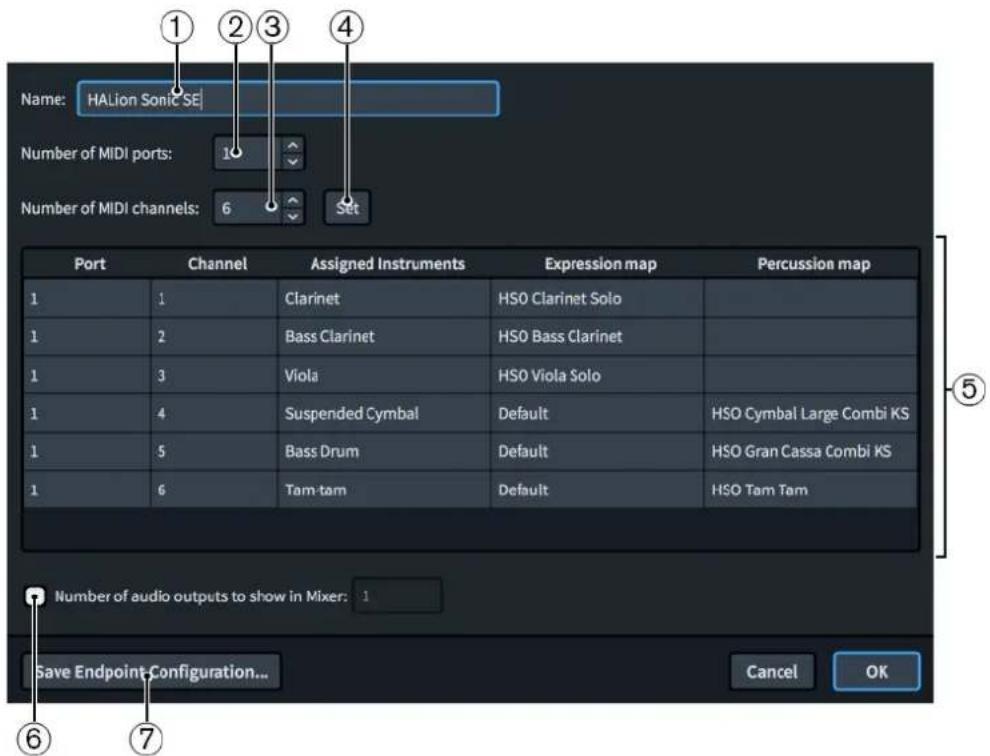Image resolution: width=990 pixels, height=756 pixels.
Task: Click the Number of MIDI channels value field
Action: coord(249,207)
